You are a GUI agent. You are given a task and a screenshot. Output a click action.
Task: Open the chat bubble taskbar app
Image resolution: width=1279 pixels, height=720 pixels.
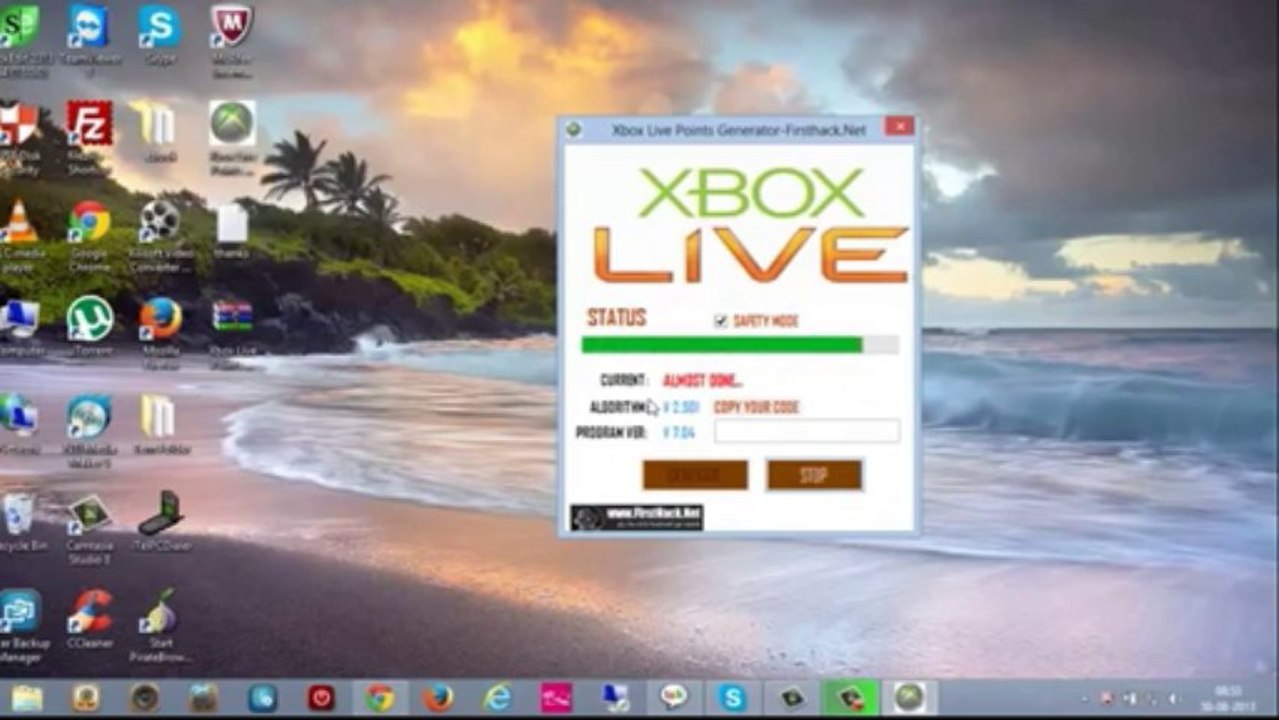(674, 697)
